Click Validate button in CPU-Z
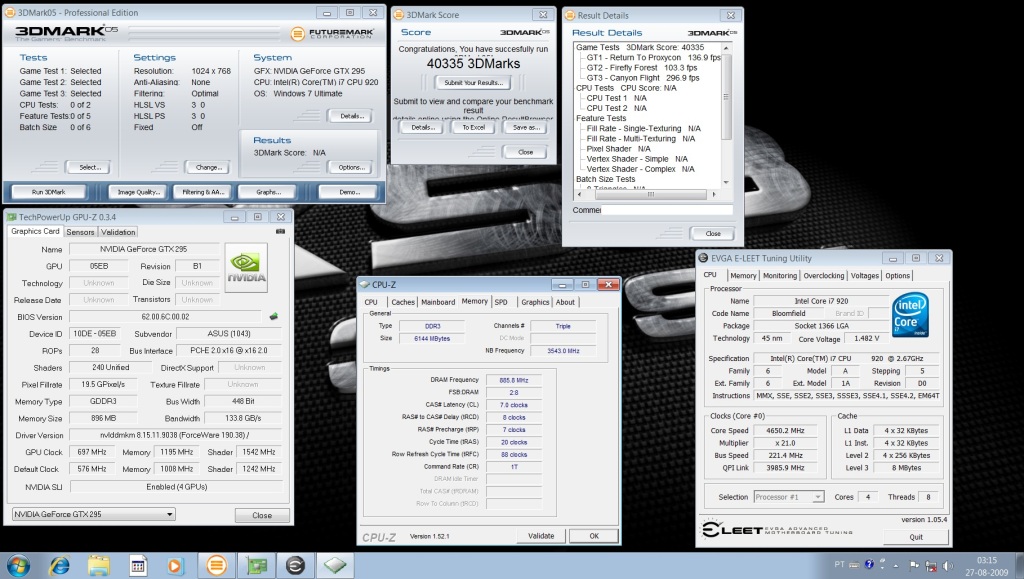This screenshot has width=1024, height=579. click(x=541, y=536)
